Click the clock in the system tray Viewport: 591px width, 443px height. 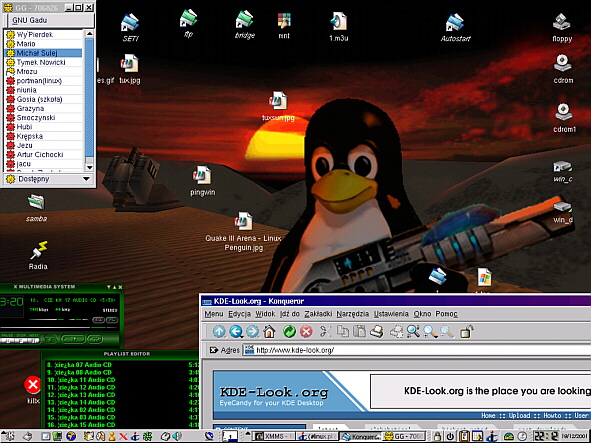(546, 436)
